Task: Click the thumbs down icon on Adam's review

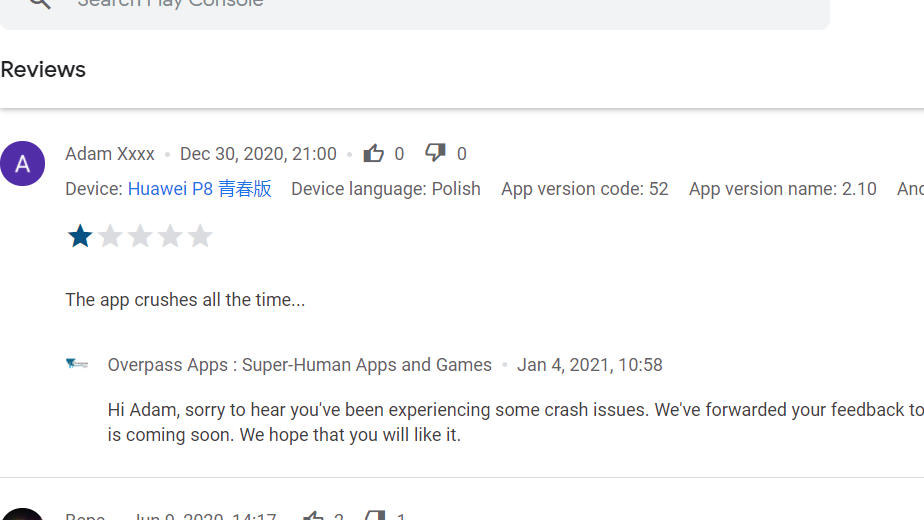Action: 435,153
